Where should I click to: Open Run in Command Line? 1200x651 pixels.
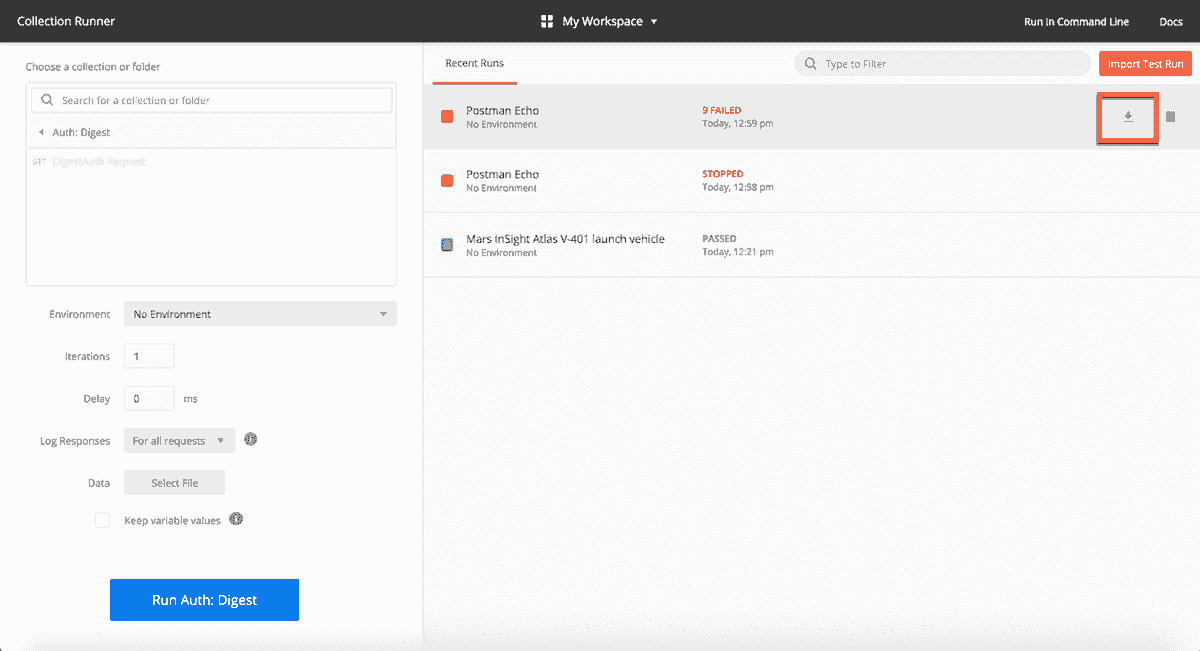tap(1076, 20)
